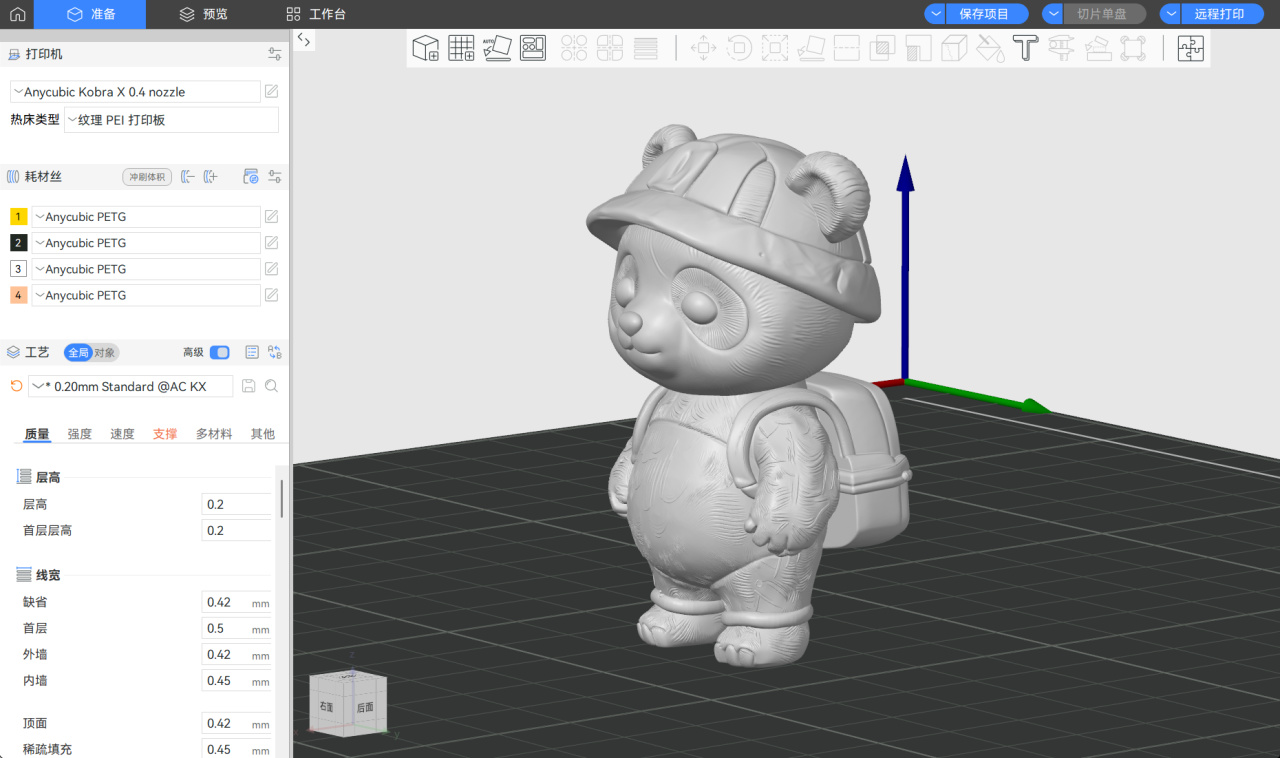This screenshot has height=758, width=1280.
Task: Open the 多材料 settings tab
Action: click(214, 434)
